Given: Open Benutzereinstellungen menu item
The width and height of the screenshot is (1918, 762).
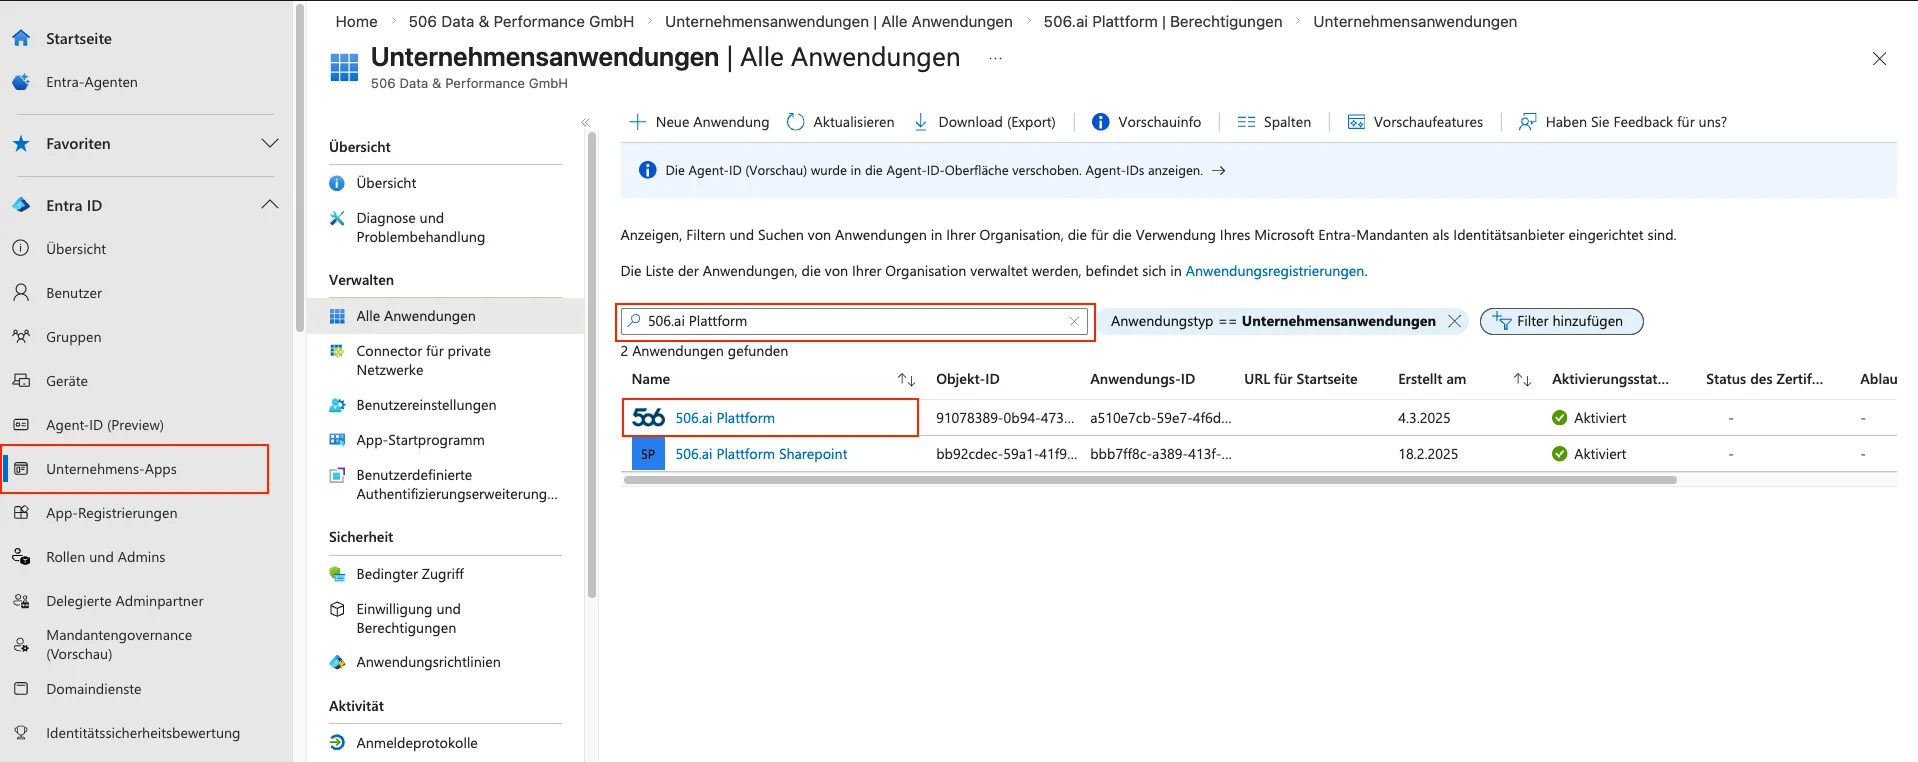Looking at the screenshot, I should (426, 405).
